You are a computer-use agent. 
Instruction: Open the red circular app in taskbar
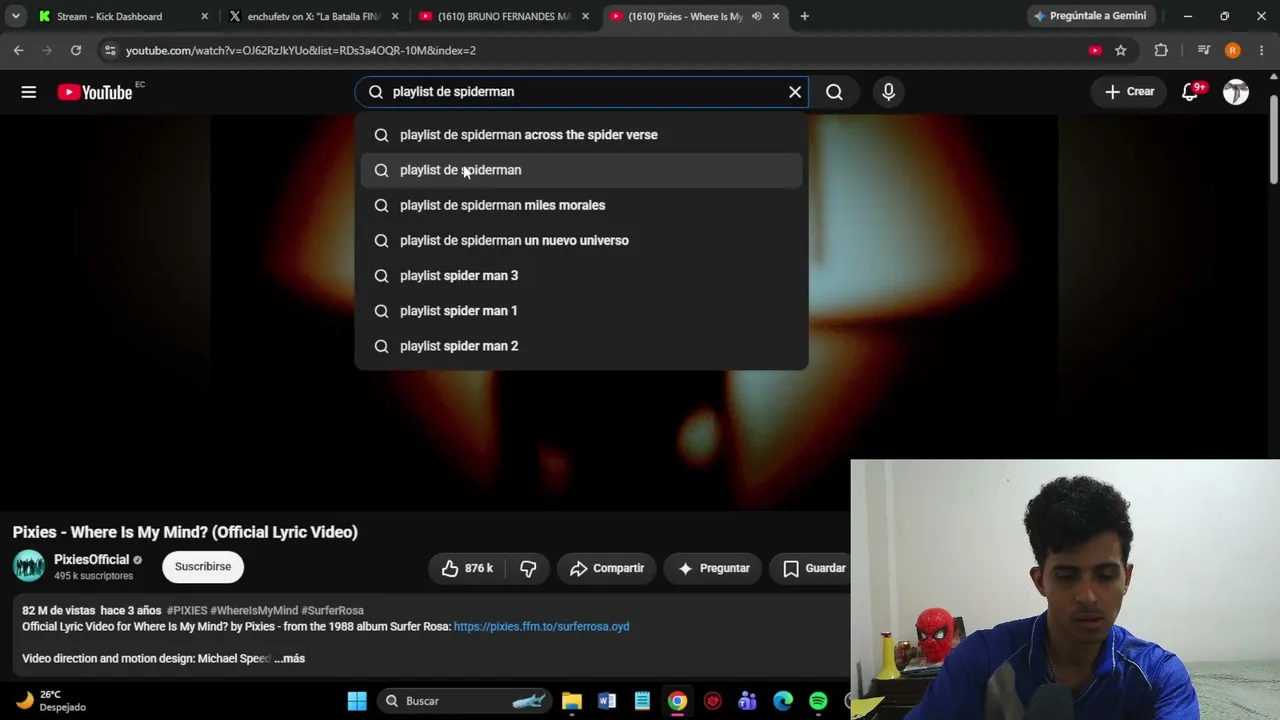[x=712, y=701]
